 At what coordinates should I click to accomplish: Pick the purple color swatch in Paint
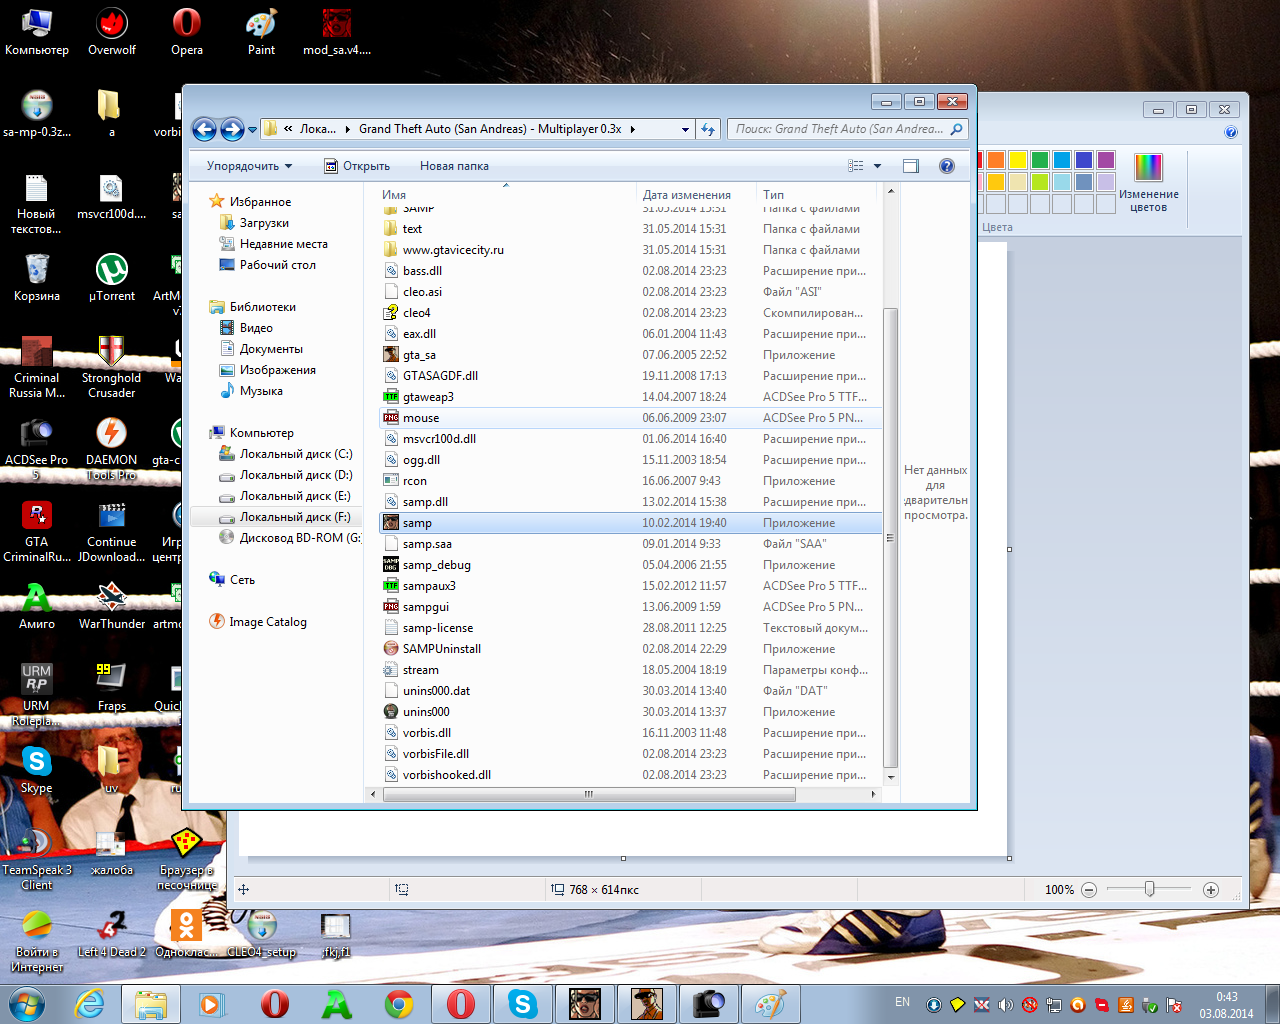[1106, 160]
